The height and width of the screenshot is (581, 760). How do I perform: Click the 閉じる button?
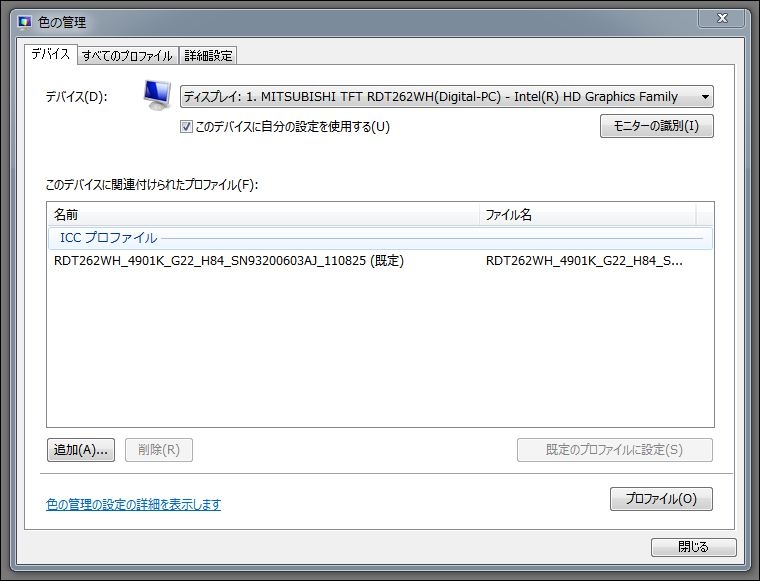coord(694,547)
